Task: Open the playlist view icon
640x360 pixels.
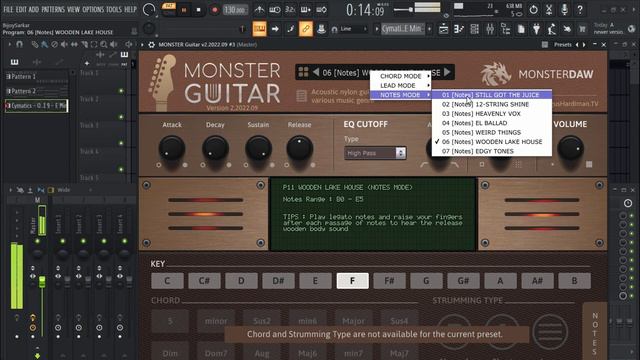Action: (x=443, y=29)
